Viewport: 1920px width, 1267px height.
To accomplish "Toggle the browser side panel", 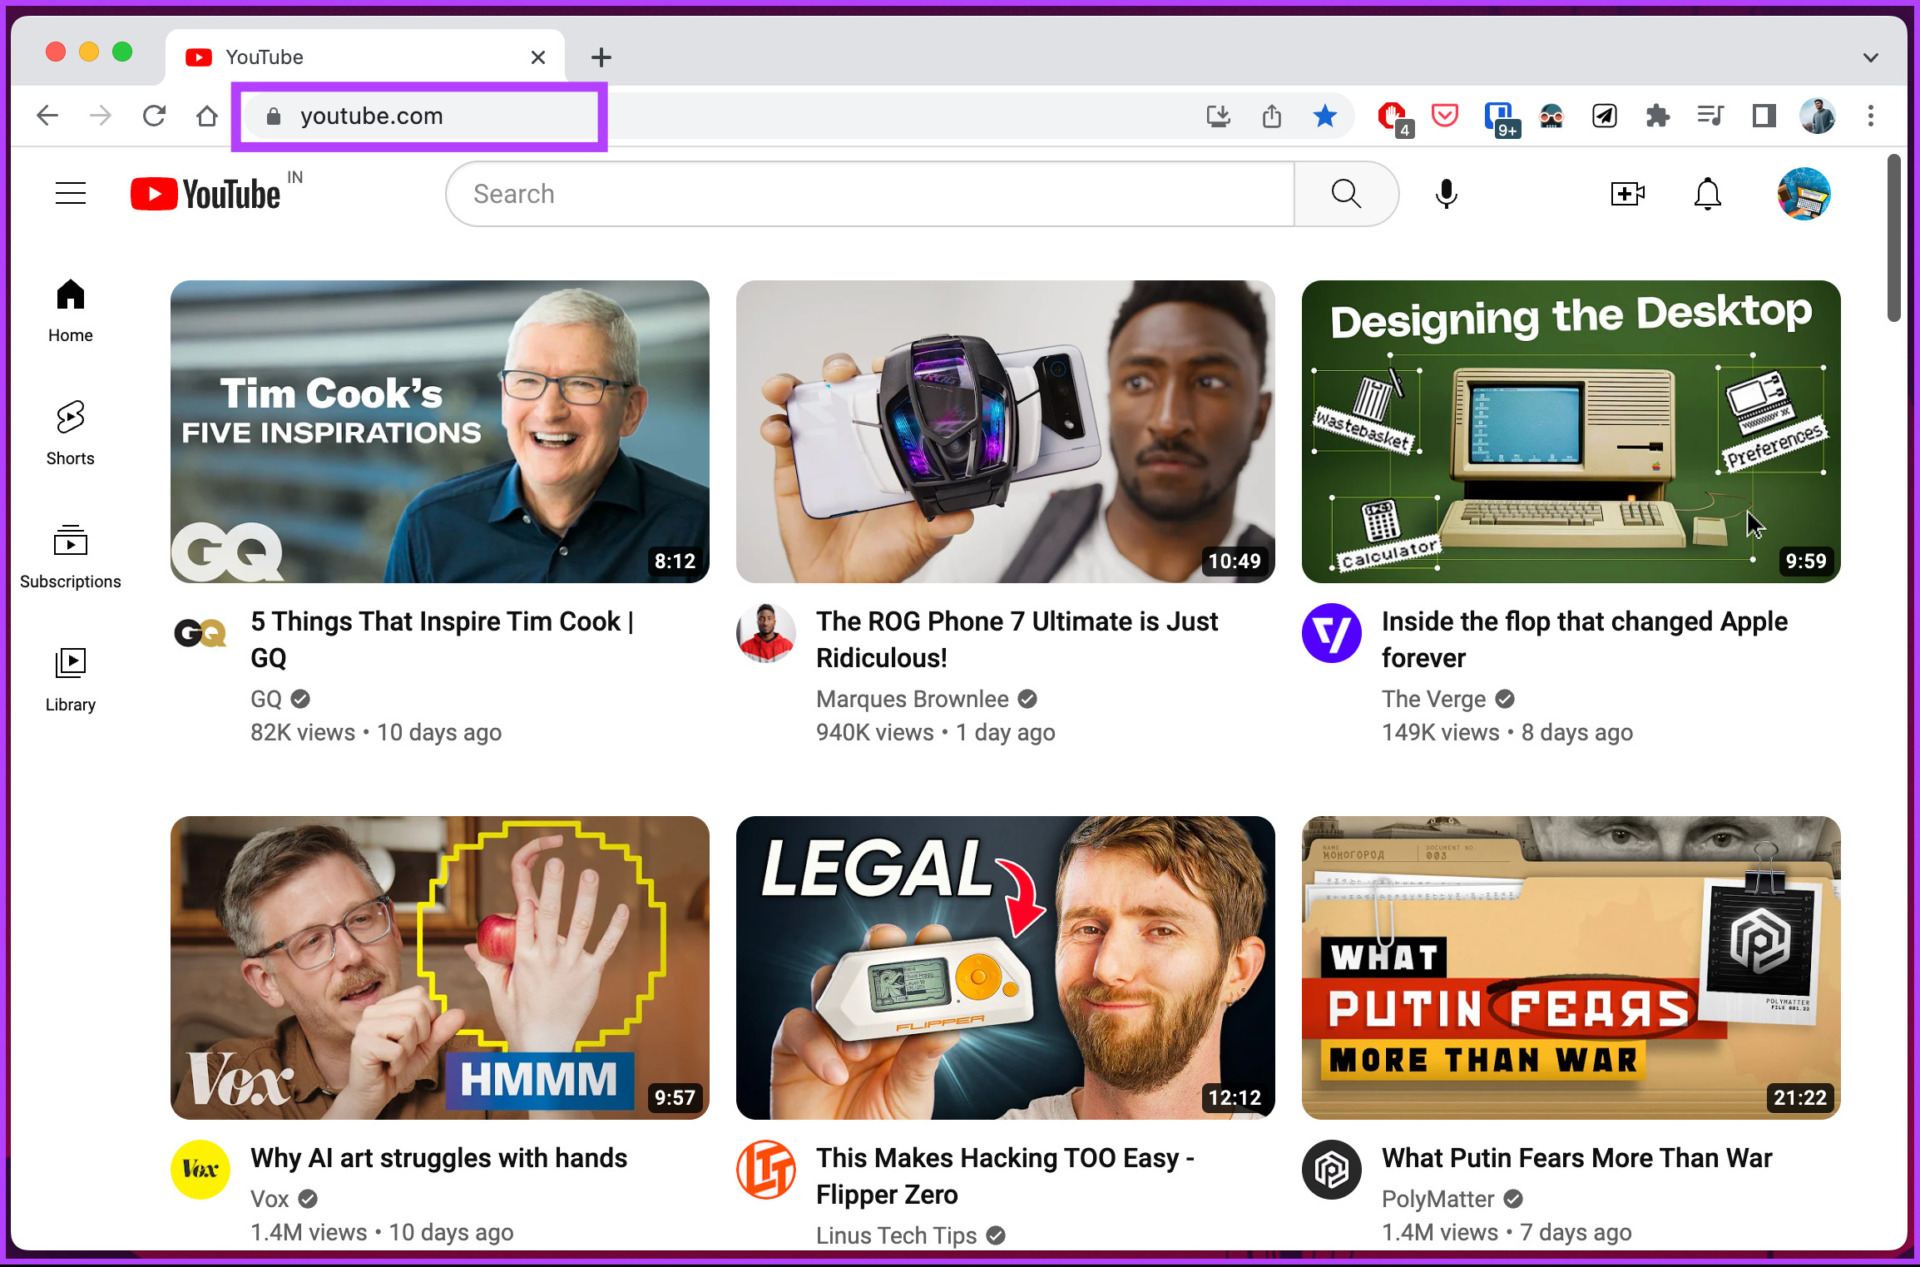I will point(1764,116).
